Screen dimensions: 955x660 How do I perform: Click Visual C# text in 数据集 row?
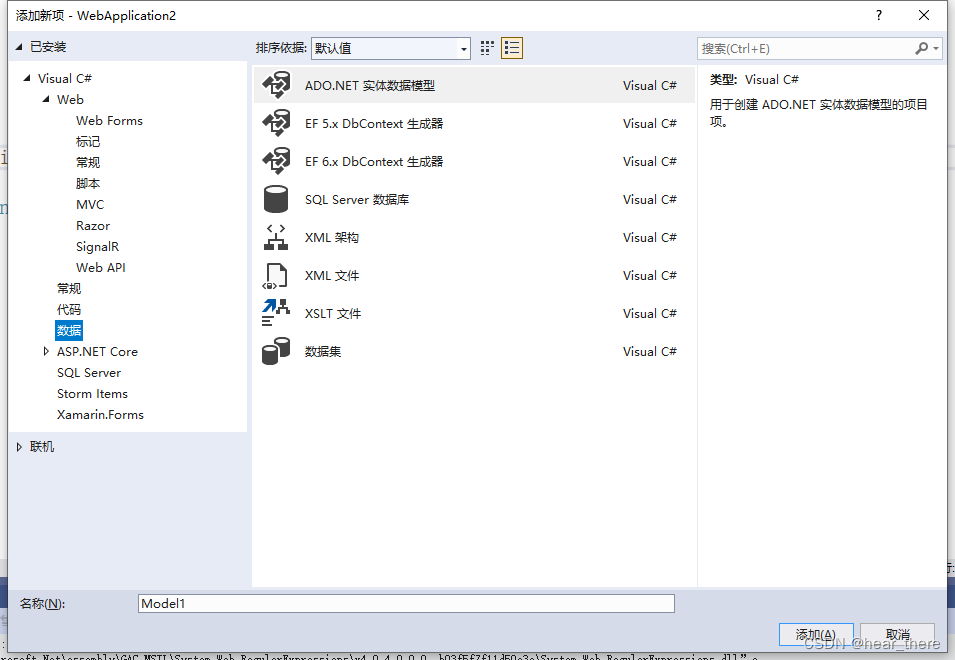(649, 351)
